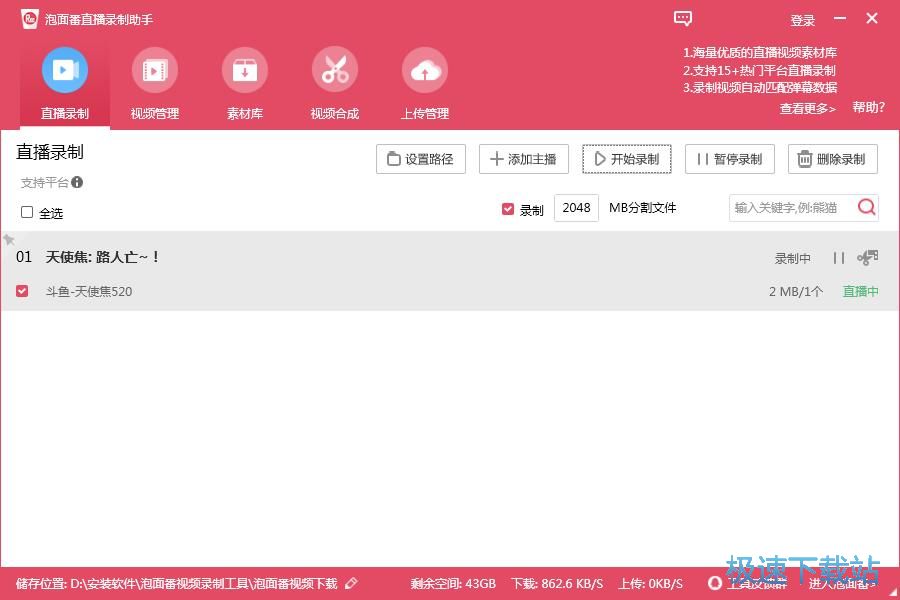Uncheck the 斗鱼-天使焦520 checkbox
This screenshot has height=600, width=900.
(22, 291)
